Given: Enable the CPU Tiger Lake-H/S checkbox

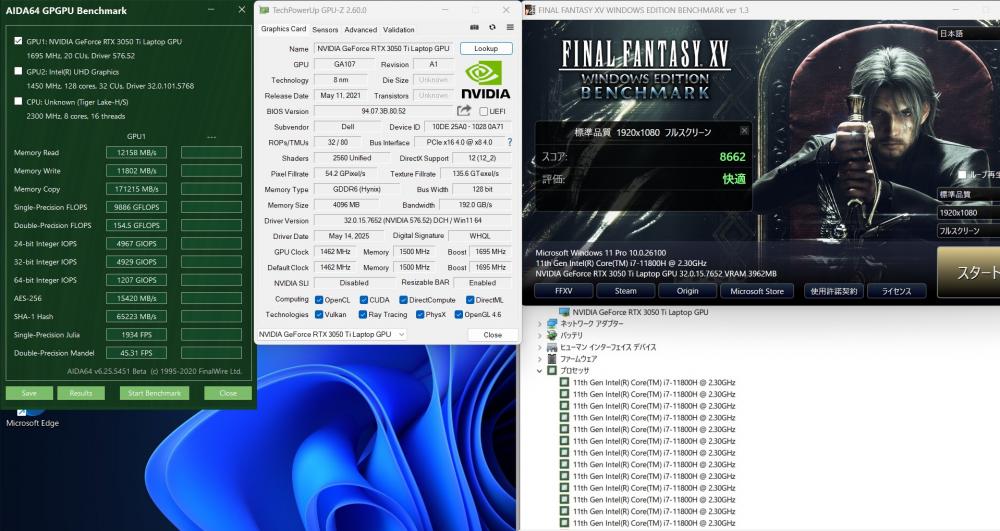Looking at the screenshot, I should click(x=18, y=101).
